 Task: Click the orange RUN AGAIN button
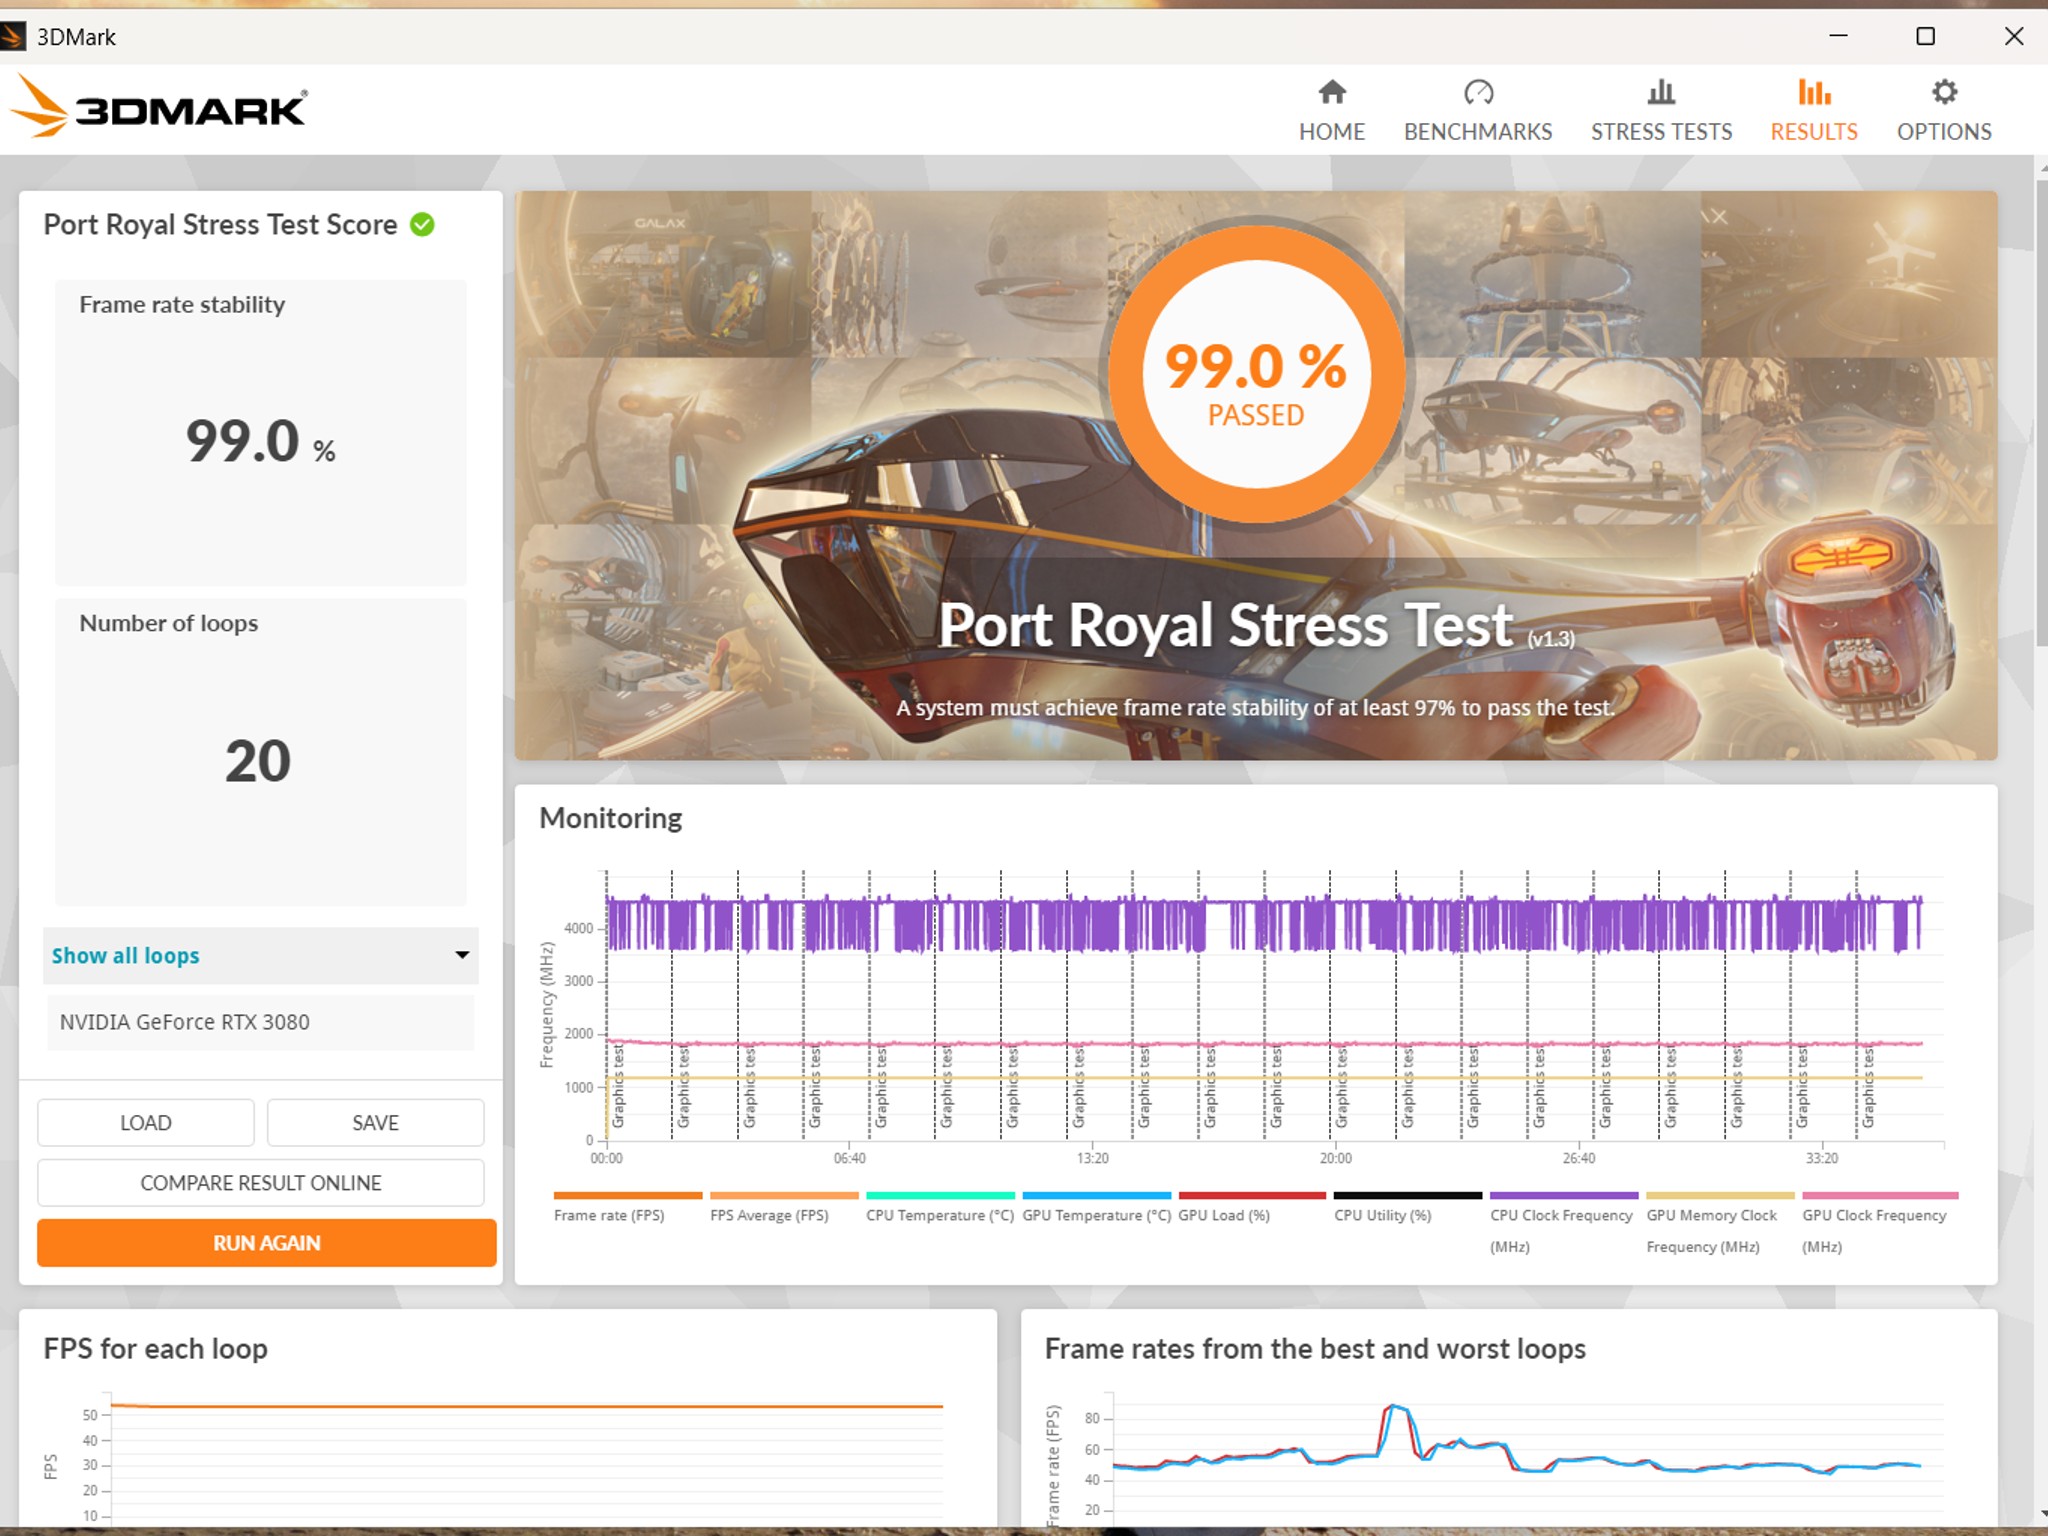(x=267, y=1243)
